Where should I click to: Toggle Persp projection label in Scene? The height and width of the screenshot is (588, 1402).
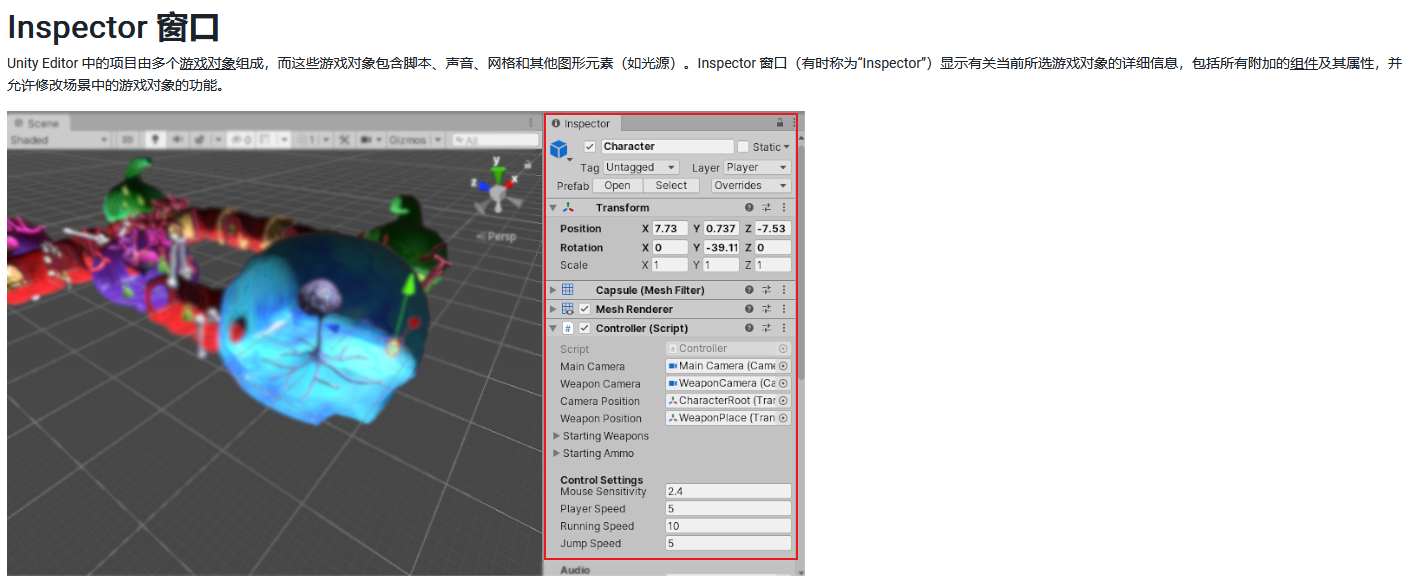tap(497, 236)
